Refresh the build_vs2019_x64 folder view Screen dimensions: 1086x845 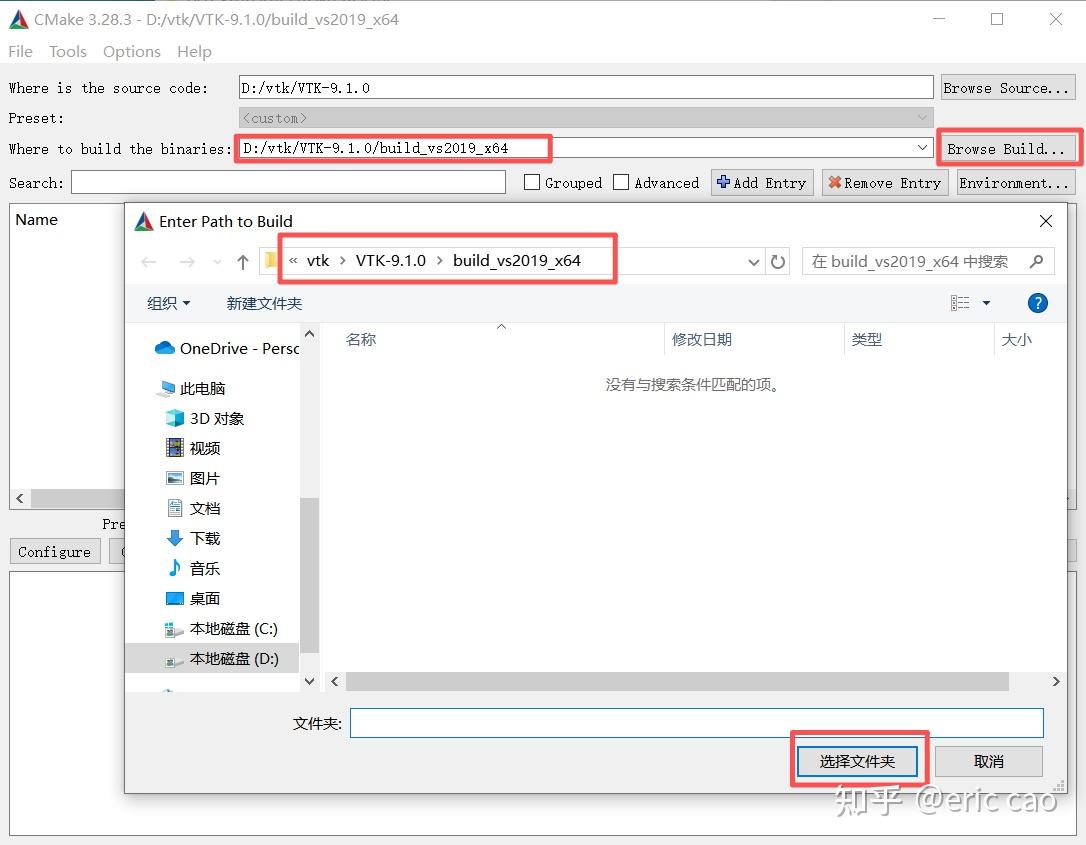click(x=779, y=261)
